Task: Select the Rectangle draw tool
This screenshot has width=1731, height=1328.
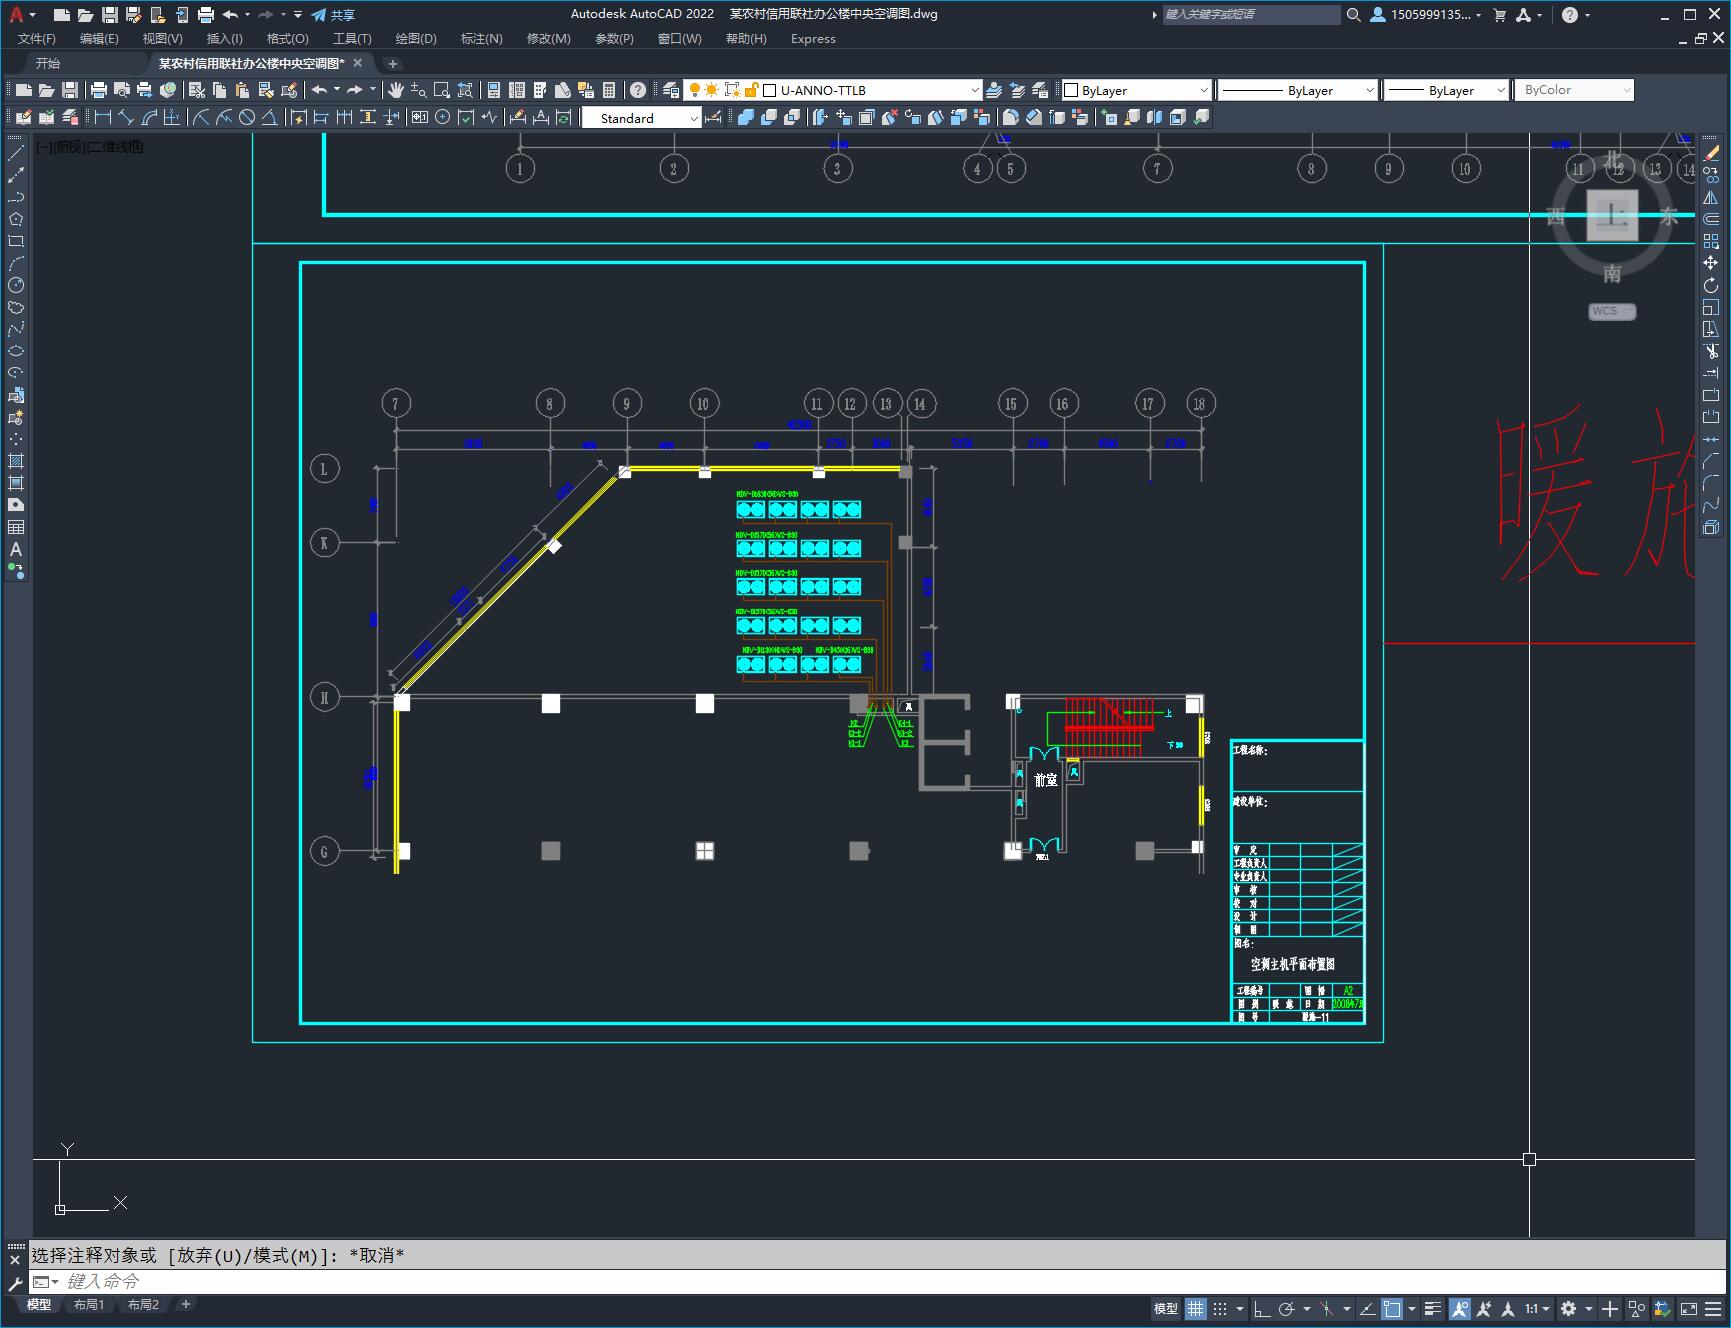Action: pos(16,241)
